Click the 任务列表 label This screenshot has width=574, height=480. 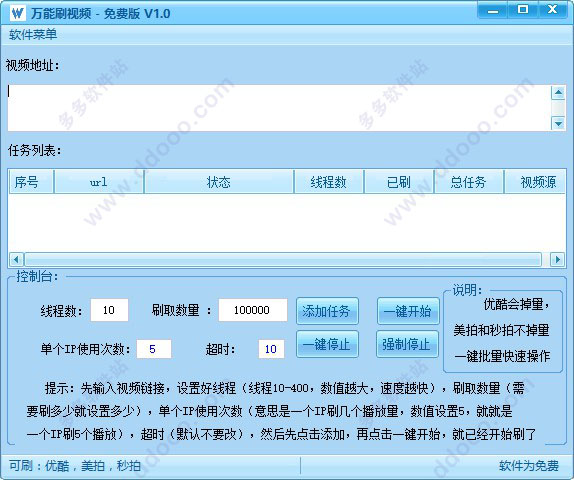34,150
